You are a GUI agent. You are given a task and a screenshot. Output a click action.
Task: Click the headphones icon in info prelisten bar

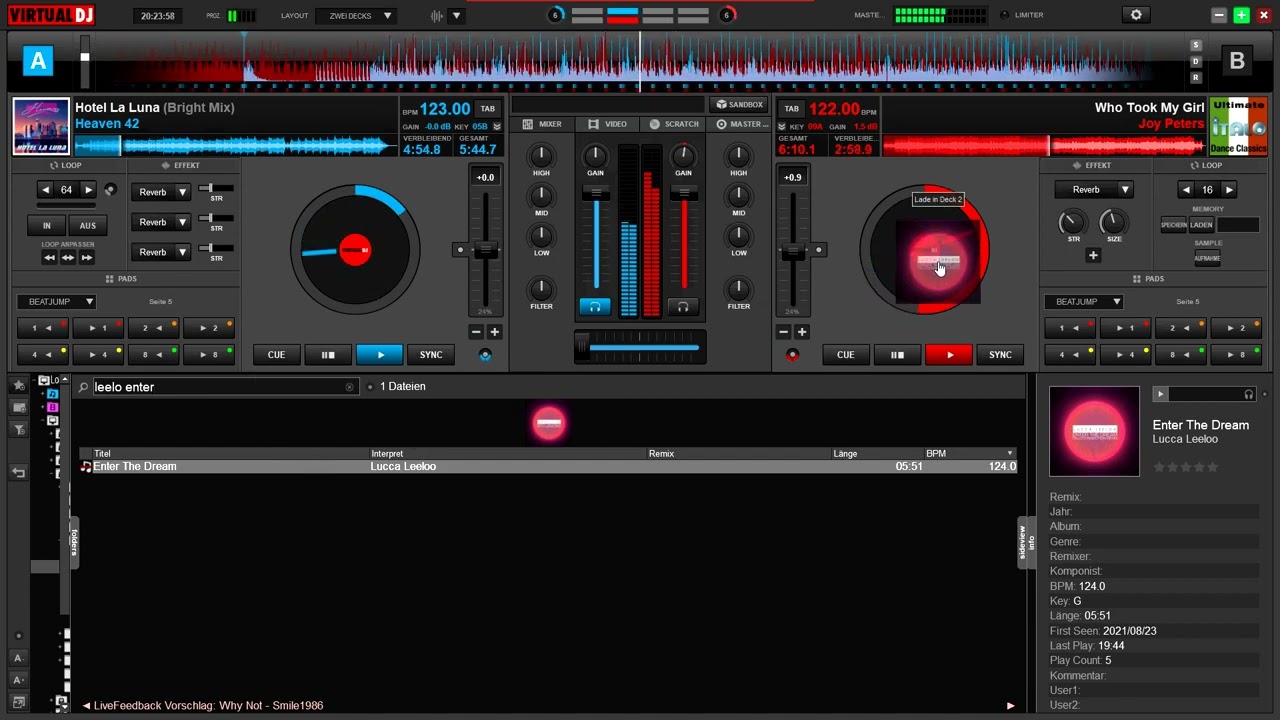[x=1248, y=394]
